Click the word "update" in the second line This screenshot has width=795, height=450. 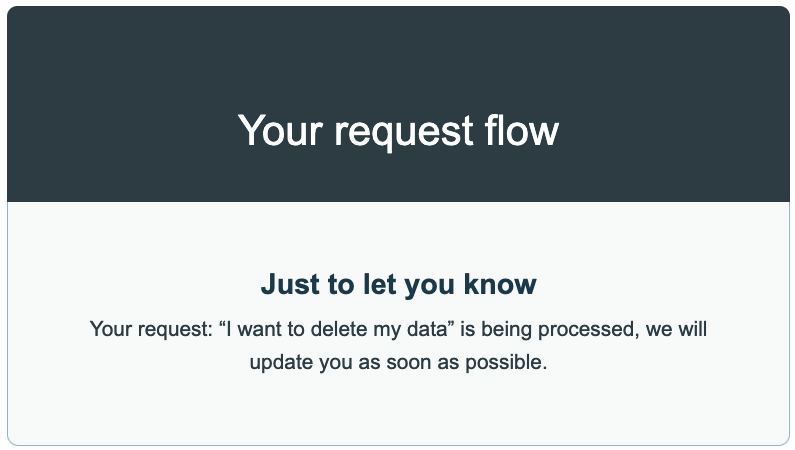pos(281,362)
